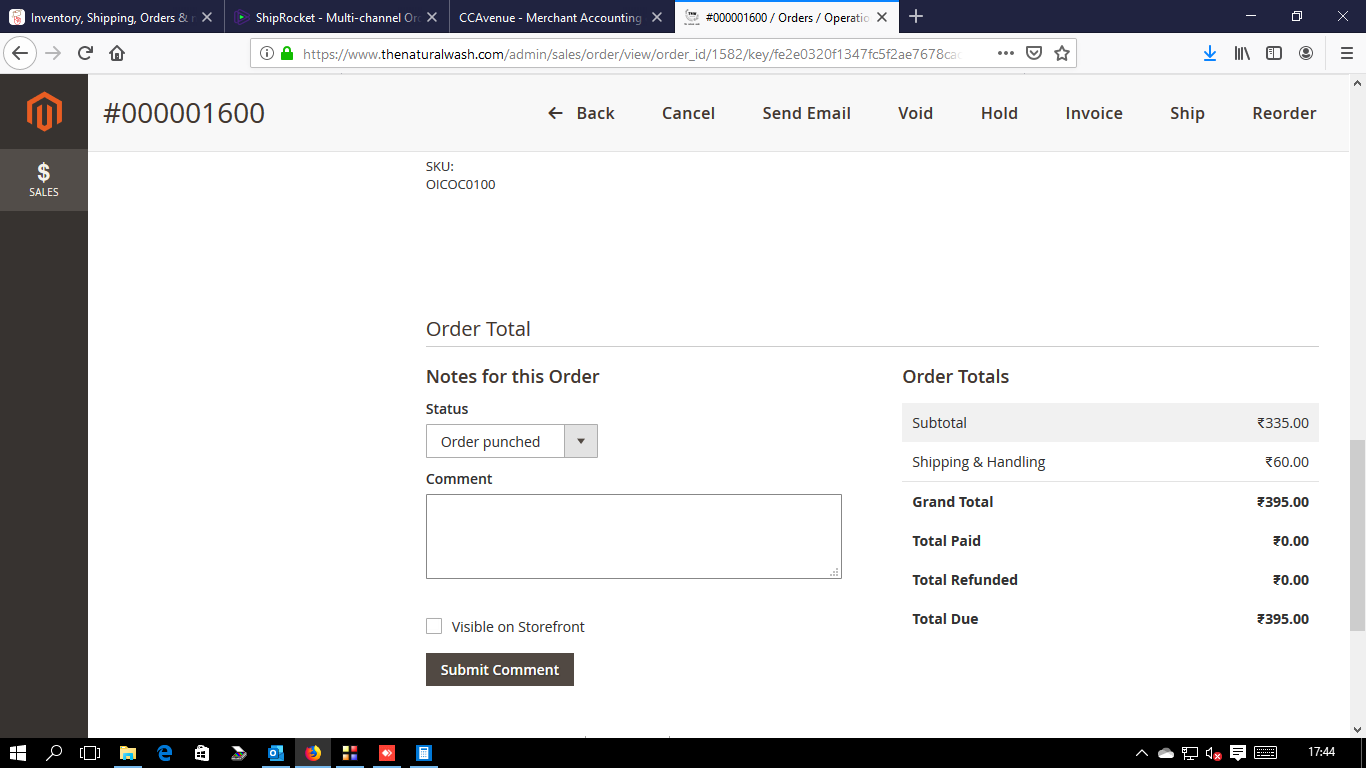Open Windows taskbar search
This screenshot has width=1366, height=768.
click(x=54, y=753)
